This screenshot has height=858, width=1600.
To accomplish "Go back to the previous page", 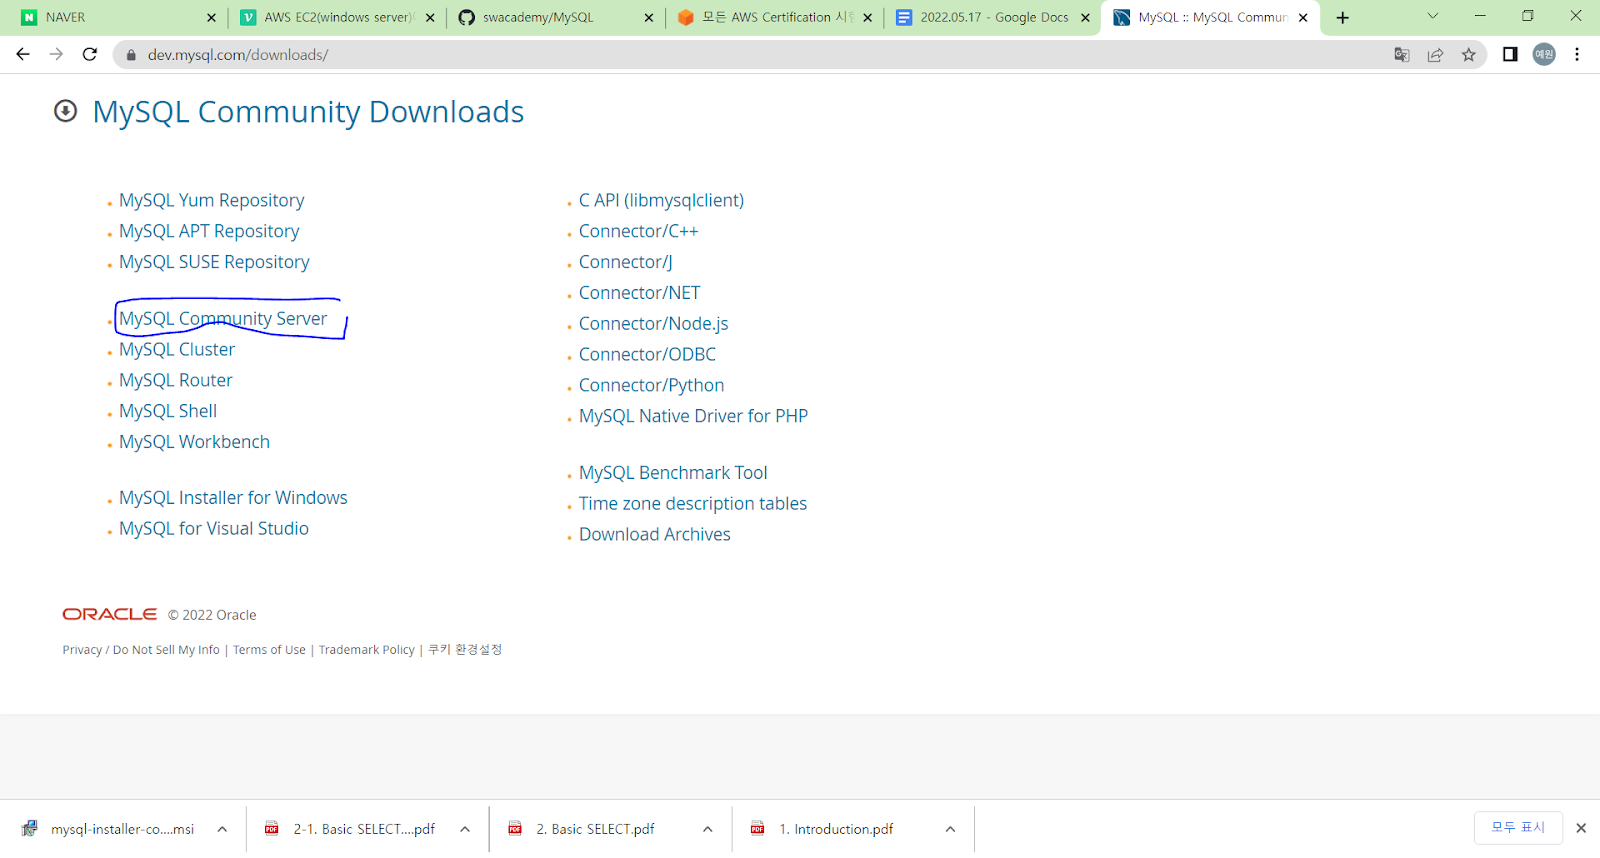I will (x=23, y=54).
